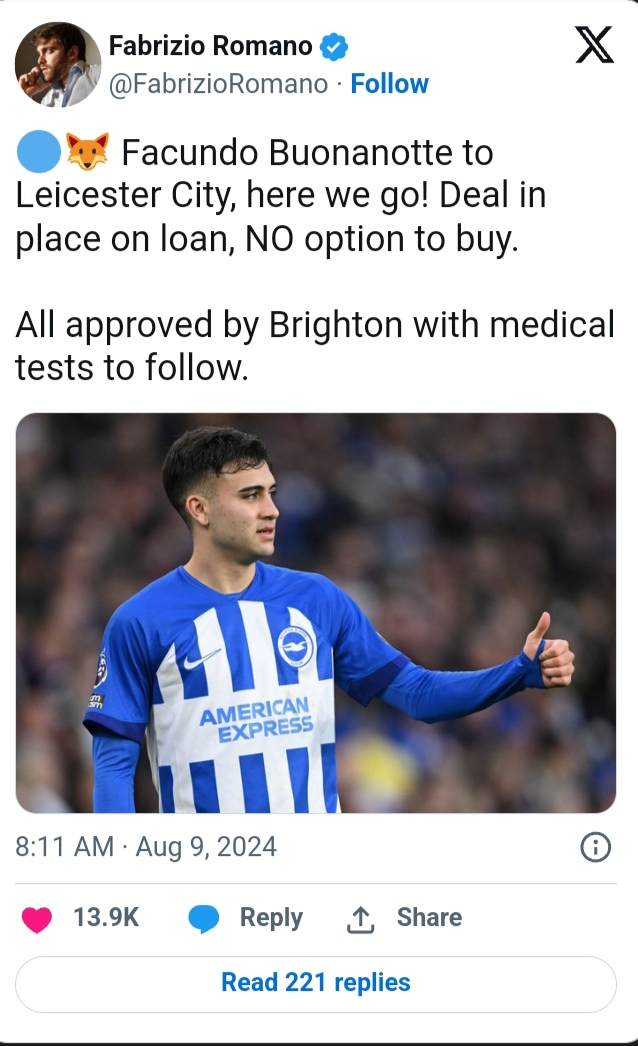Viewport: 638px width, 1046px height.
Task: Click the 8:11 AM · Aug 9, 2024 timestamp
Action: tap(146, 848)
